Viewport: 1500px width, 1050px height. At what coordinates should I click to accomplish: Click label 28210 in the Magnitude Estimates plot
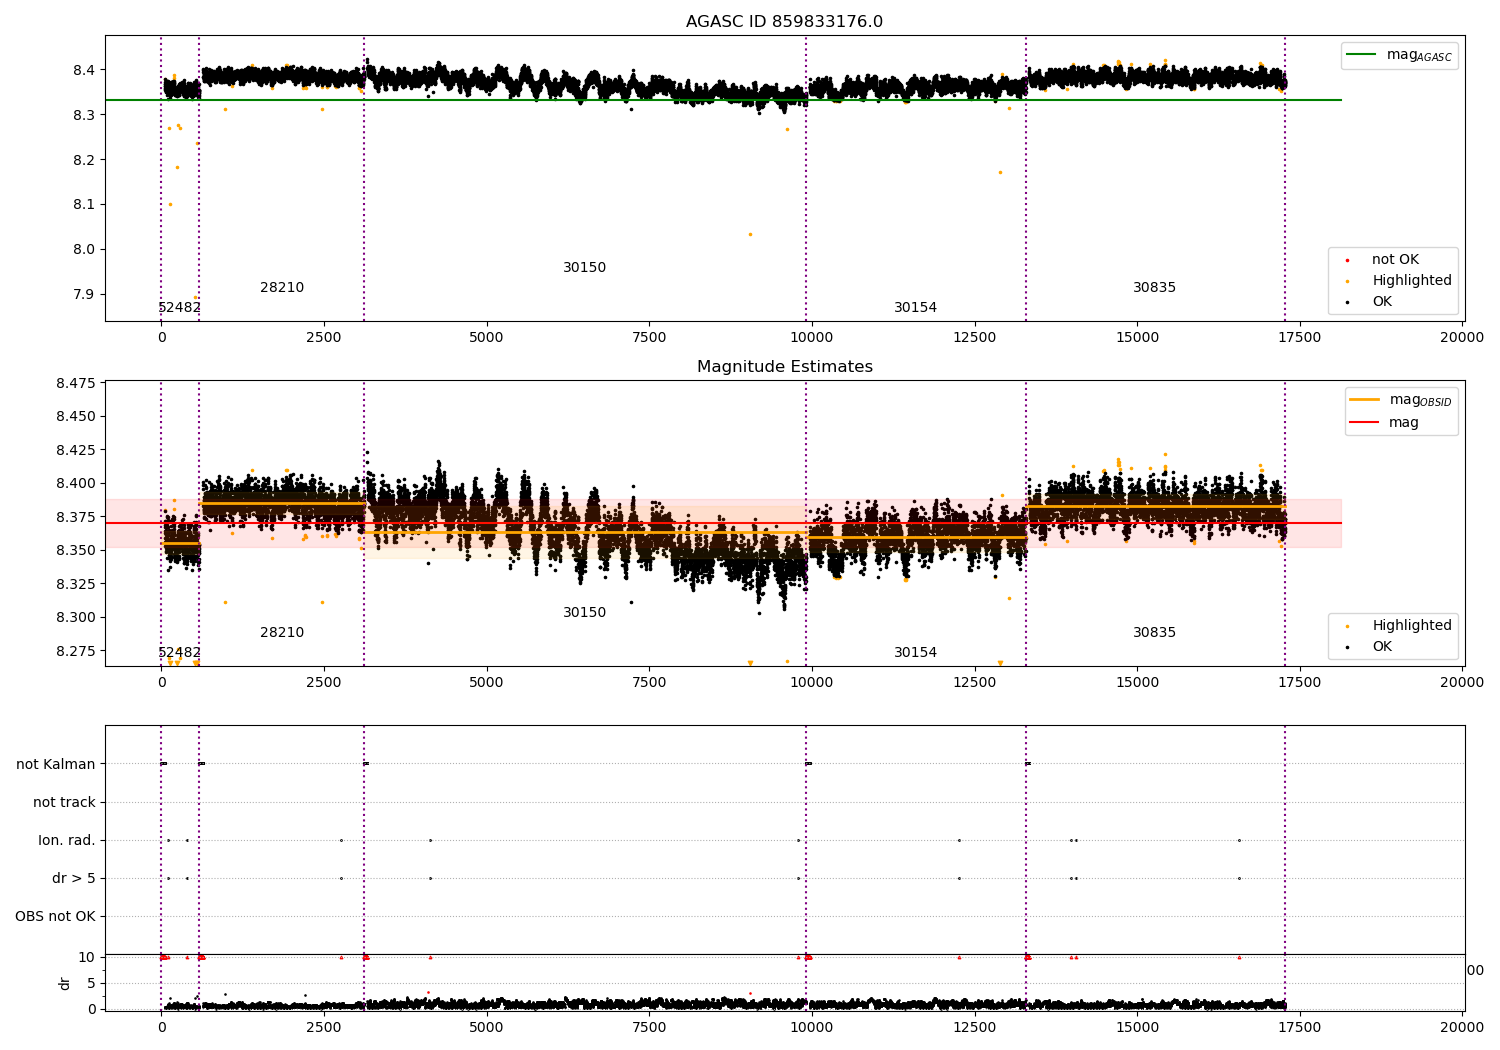[282, 633]
